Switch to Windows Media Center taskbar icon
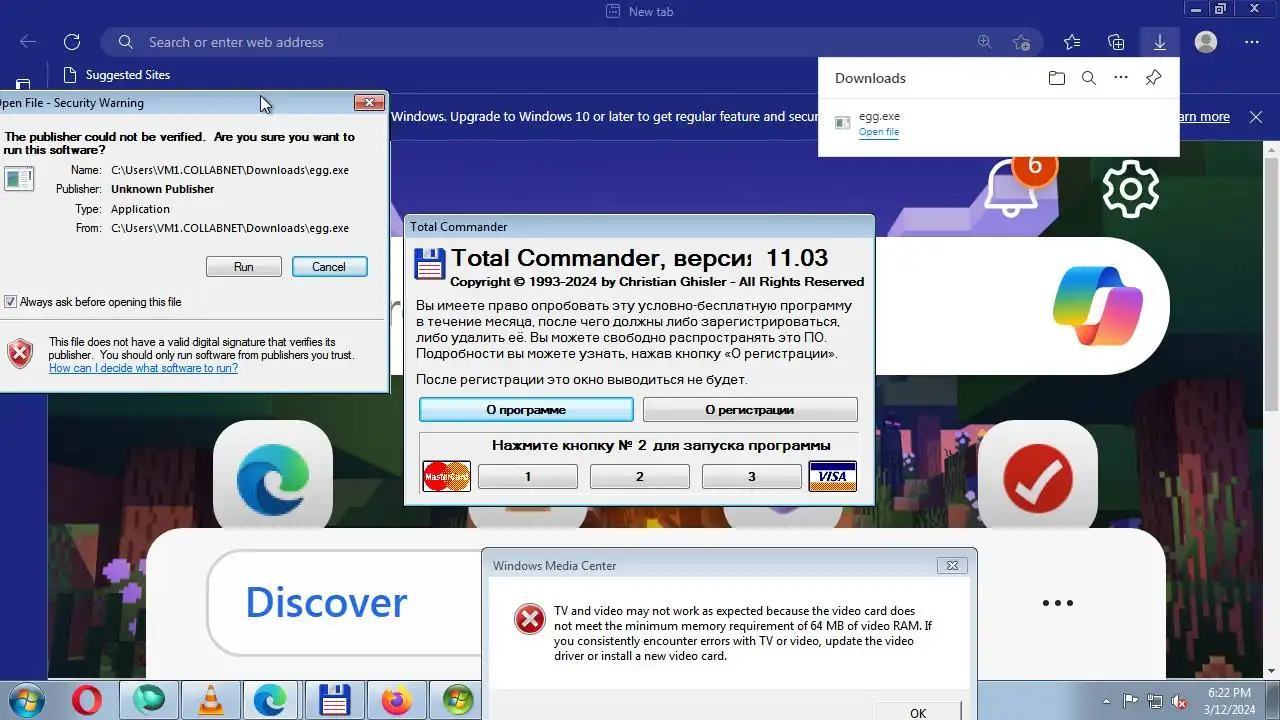This screenshot has height=720, width=1280. click(458, 700)
